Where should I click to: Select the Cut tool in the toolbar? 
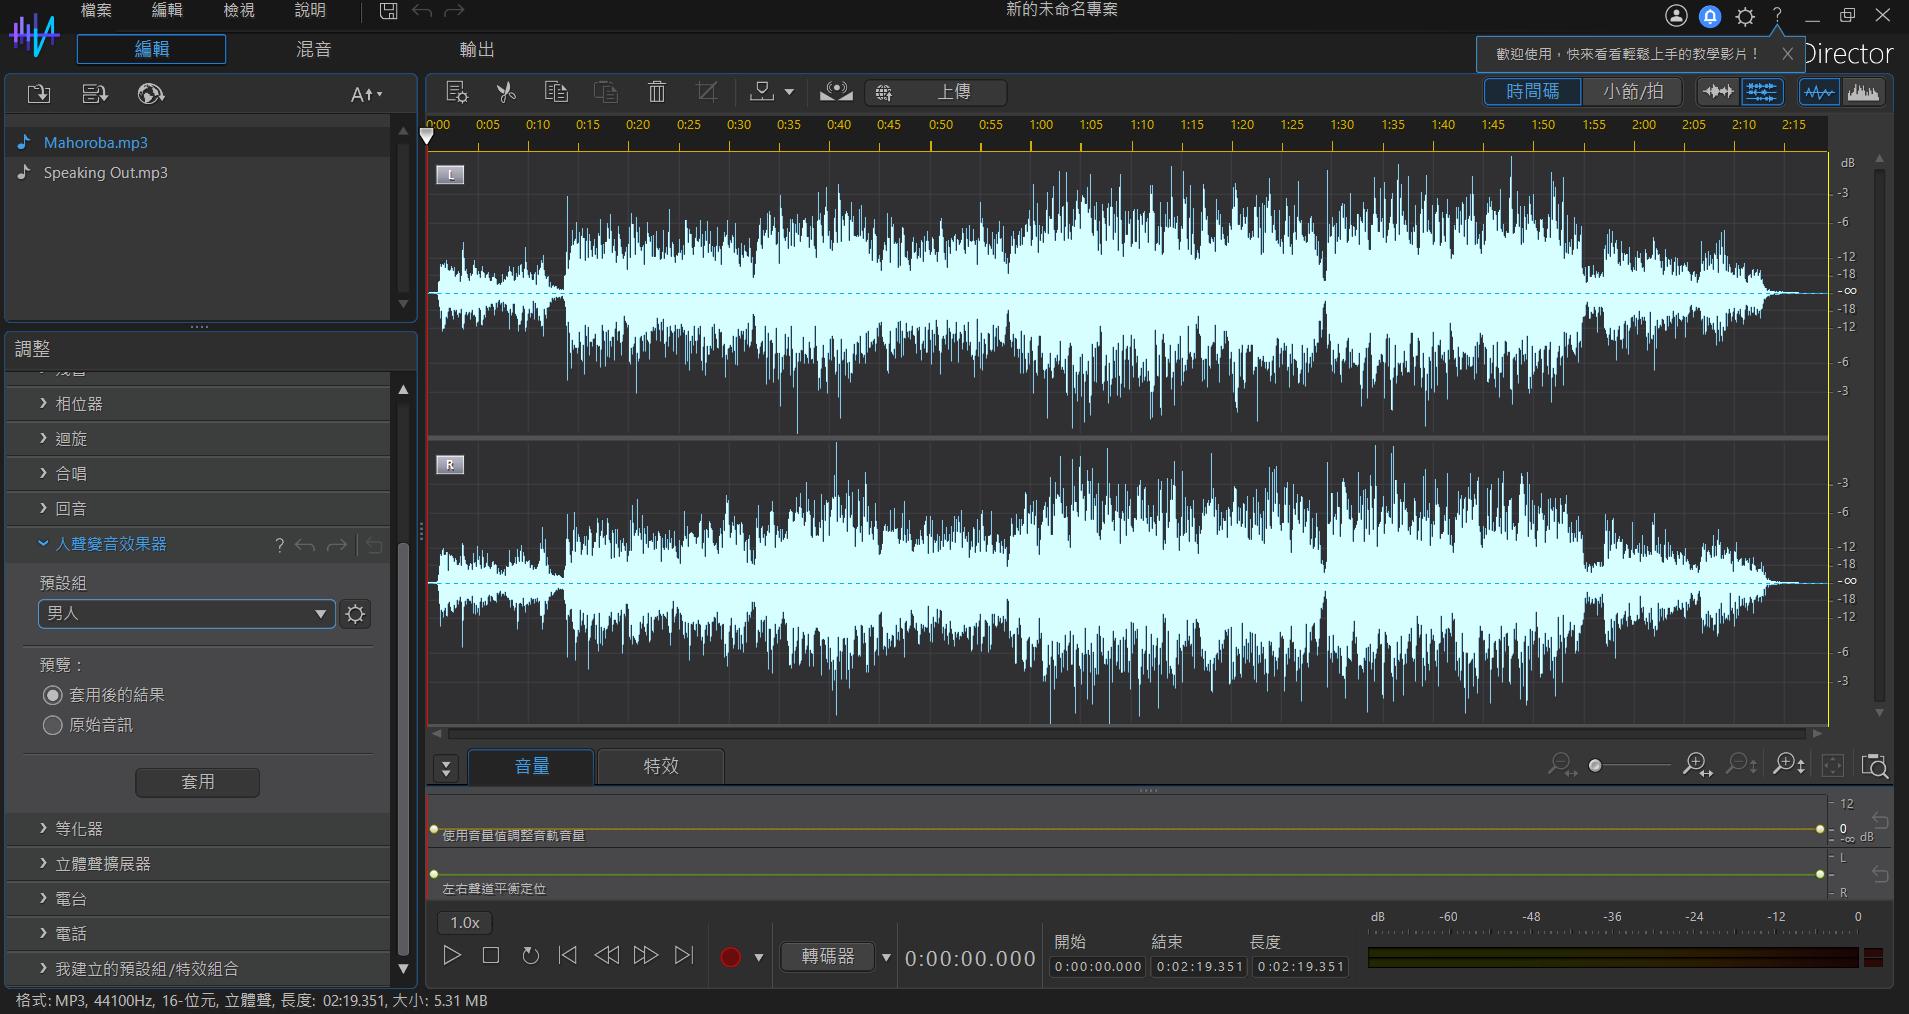pos(505,92)
